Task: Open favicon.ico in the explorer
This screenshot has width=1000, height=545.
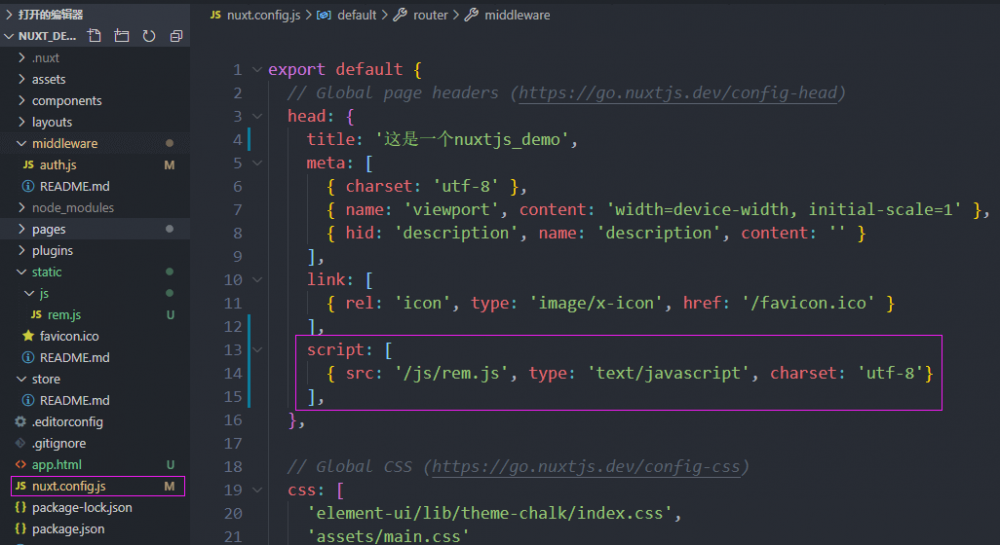Action: (69, 335)
